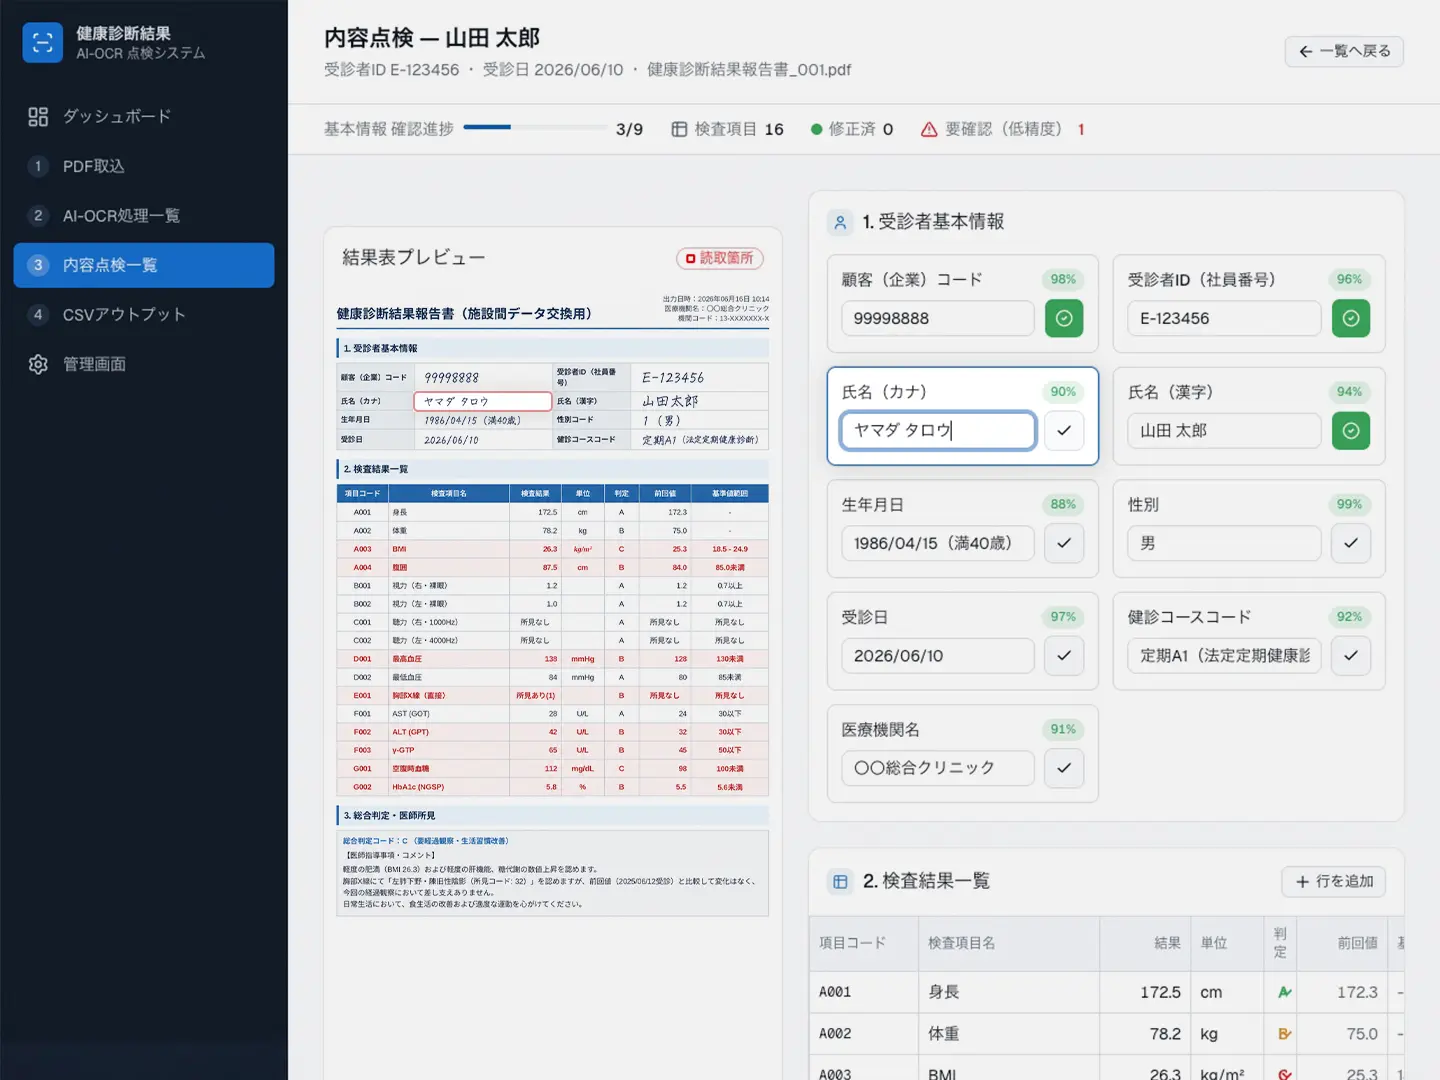
Task: Open step 2 AI-OCR処理一覧
Action: [144, 216]
